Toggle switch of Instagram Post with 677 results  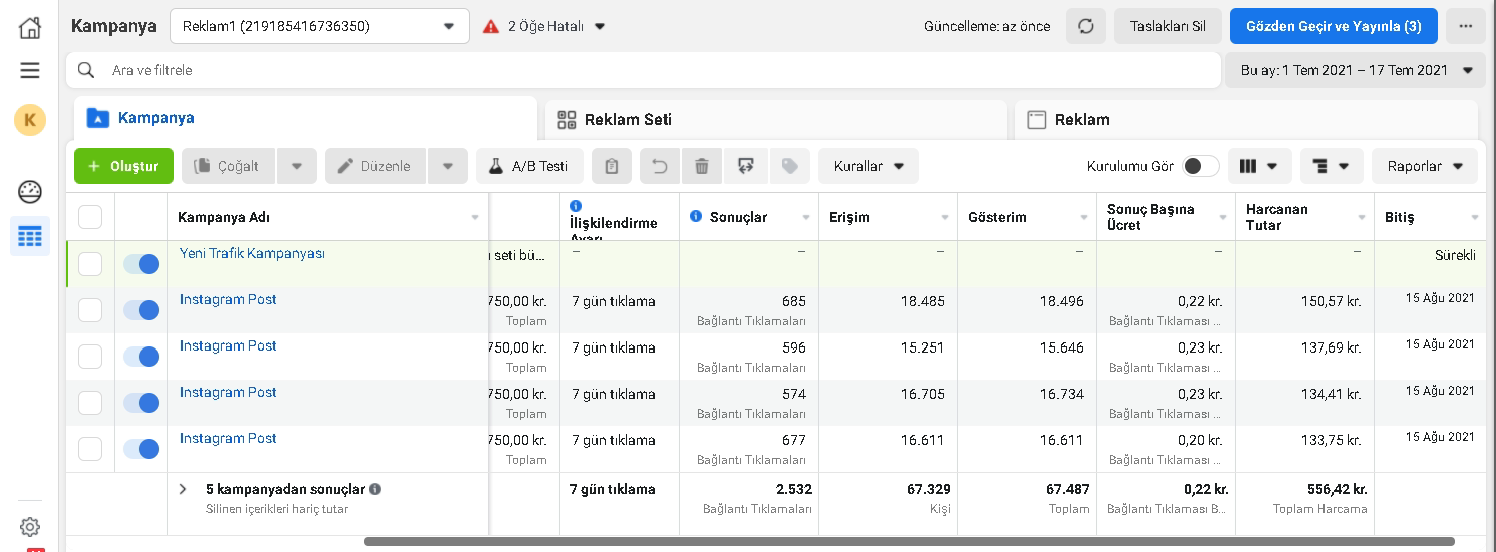point(141,449)
